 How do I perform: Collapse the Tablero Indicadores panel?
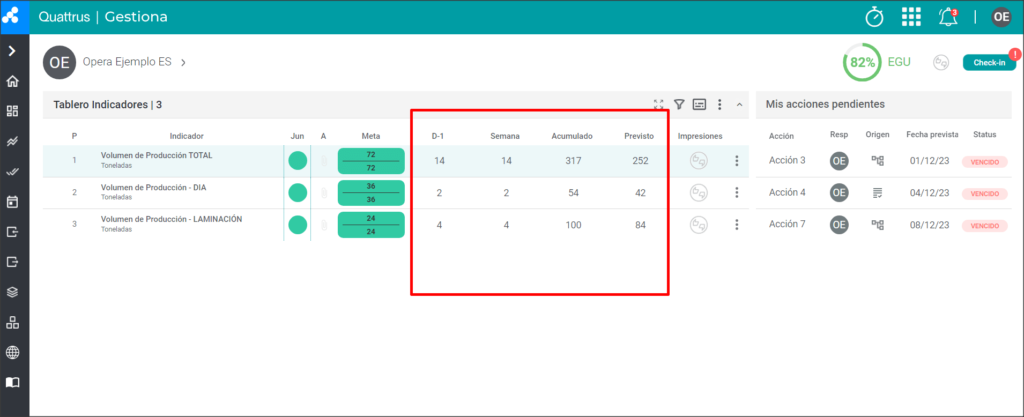pyautogui.click(x=739, y=104)
